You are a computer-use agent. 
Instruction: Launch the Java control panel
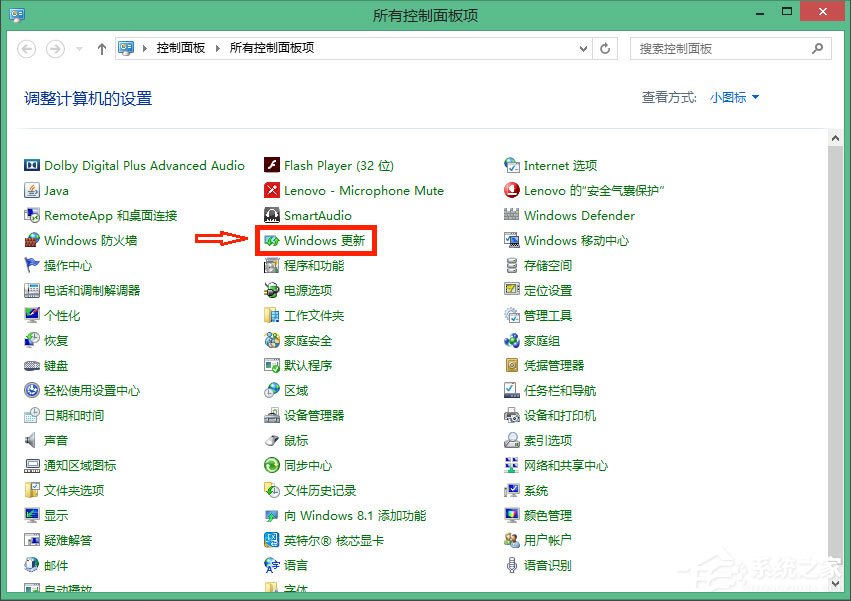[56, 190]
